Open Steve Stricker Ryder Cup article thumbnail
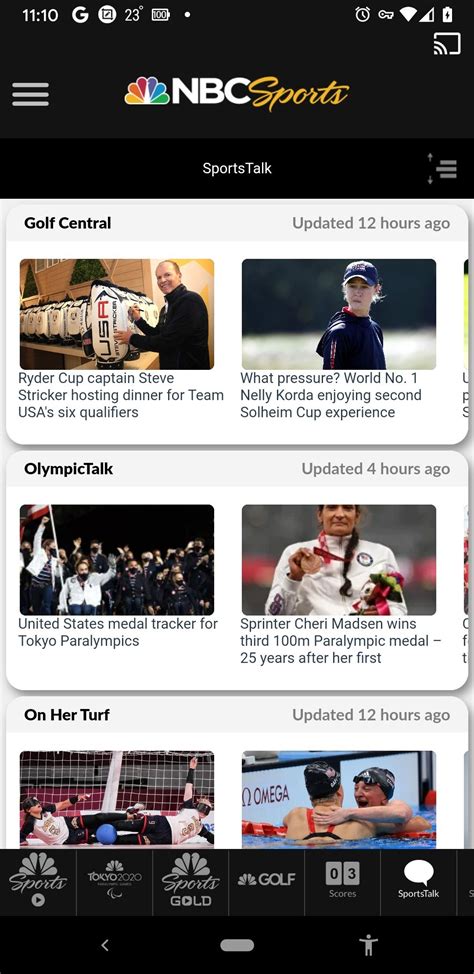 tap(117, 314)
